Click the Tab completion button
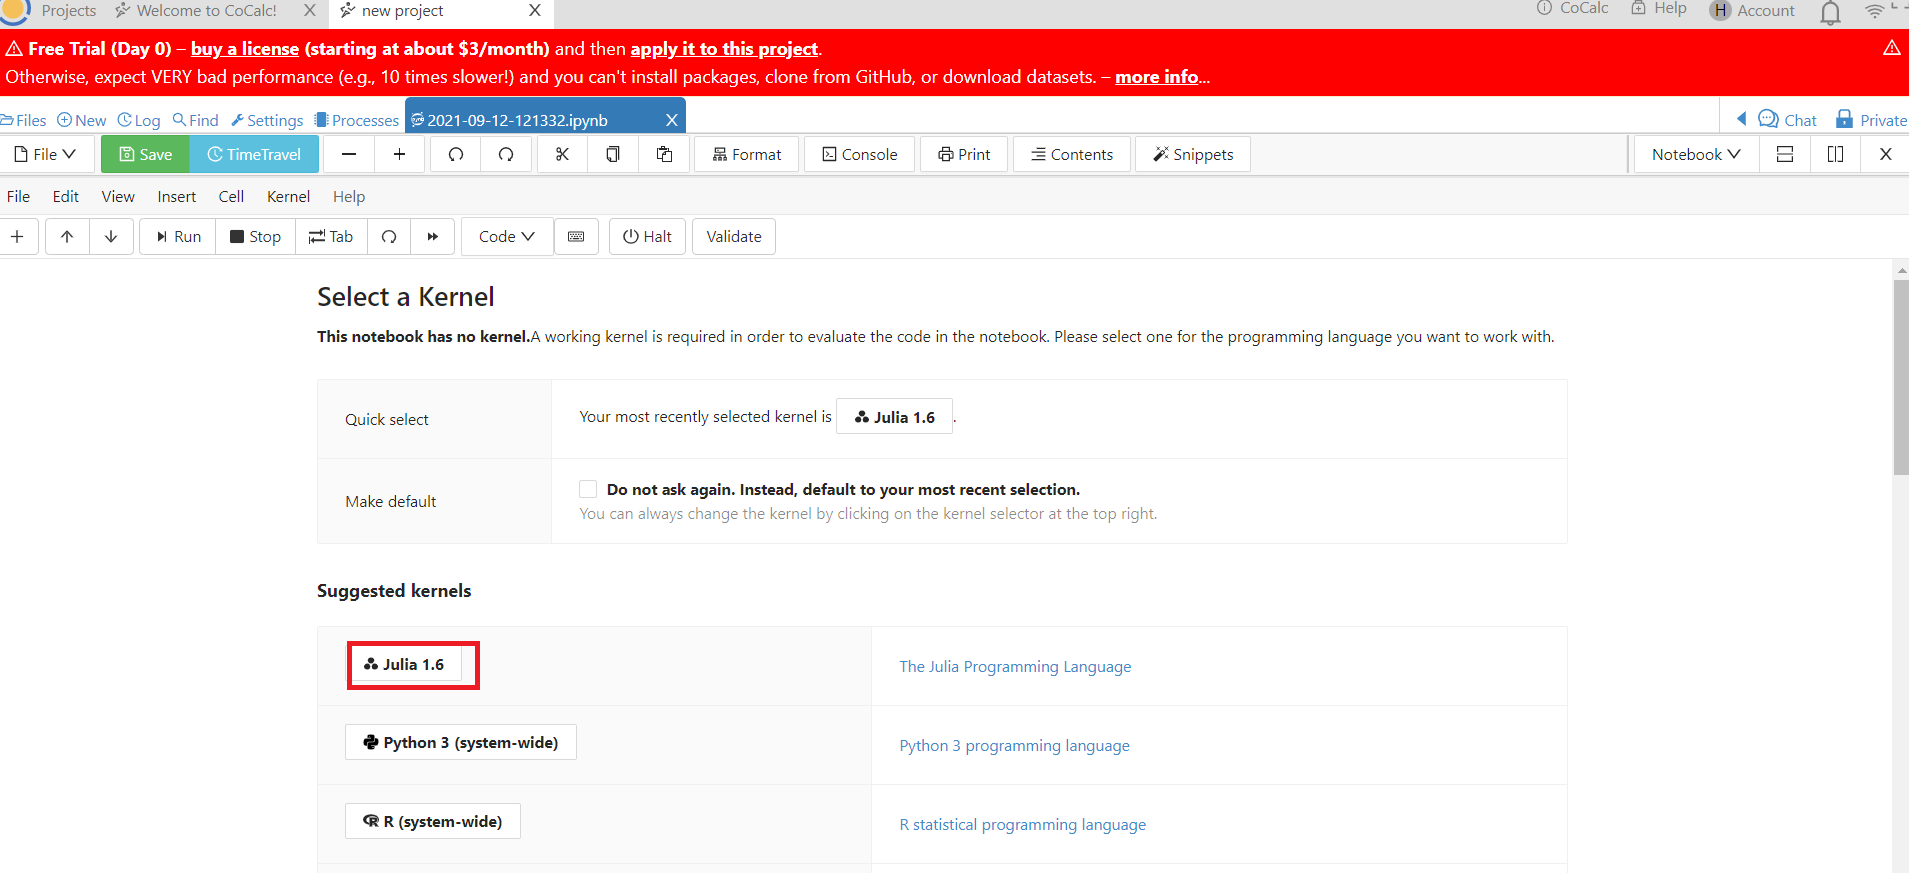1909x873 pixels. point(331,236)
